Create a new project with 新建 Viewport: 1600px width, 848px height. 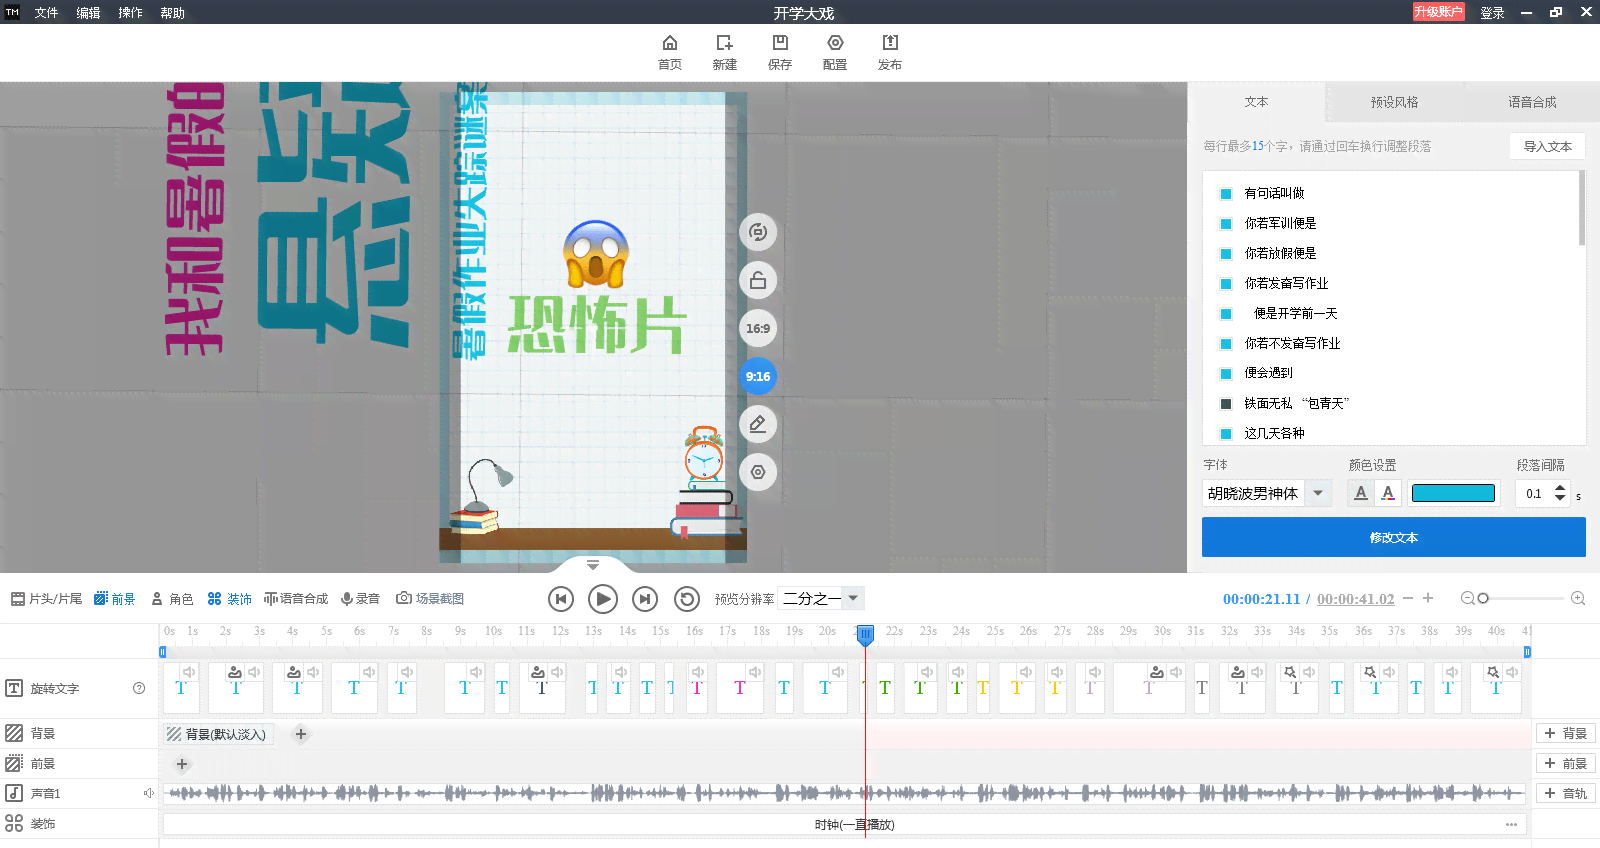pyautogui.click(x=725, y=52)
